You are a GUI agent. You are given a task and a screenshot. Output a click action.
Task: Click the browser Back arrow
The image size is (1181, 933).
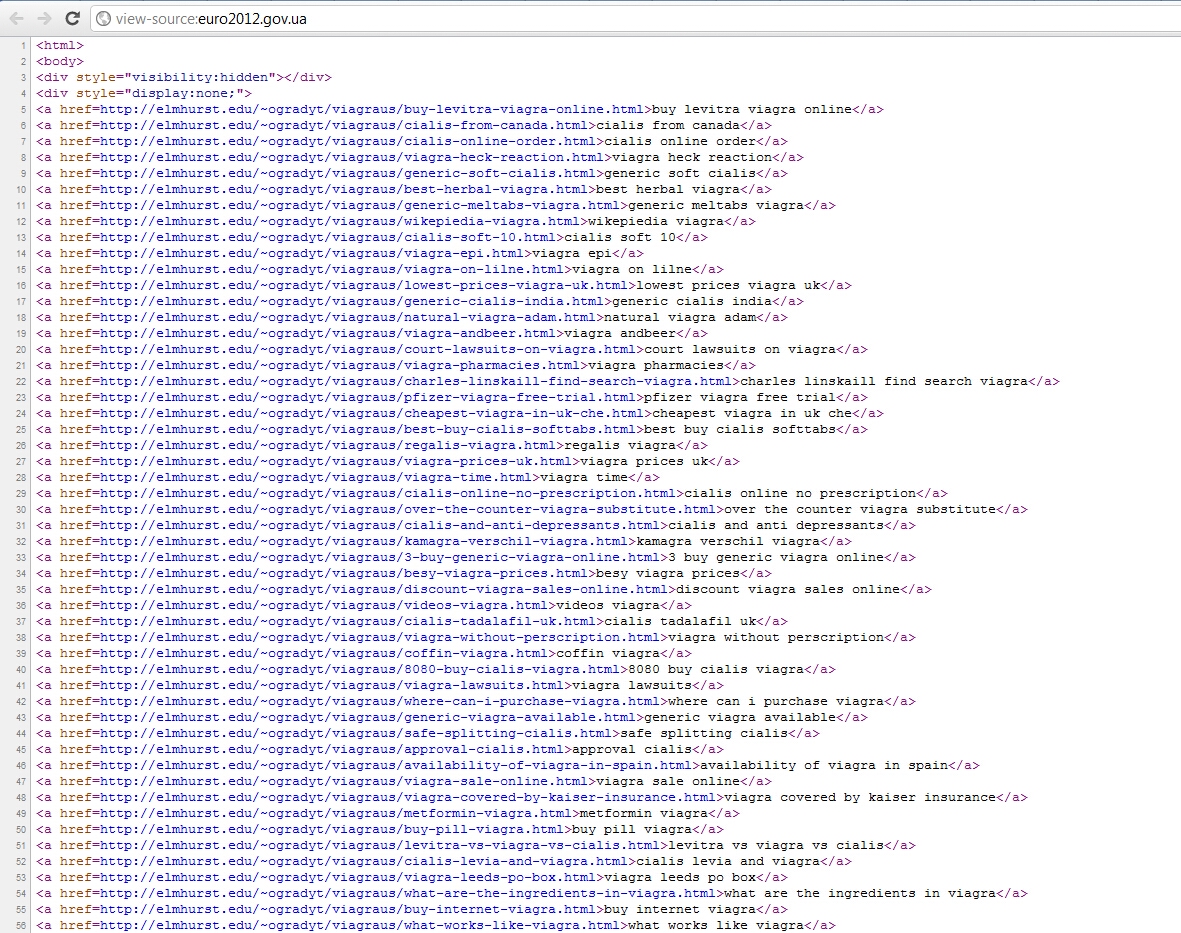pos(17,19)
